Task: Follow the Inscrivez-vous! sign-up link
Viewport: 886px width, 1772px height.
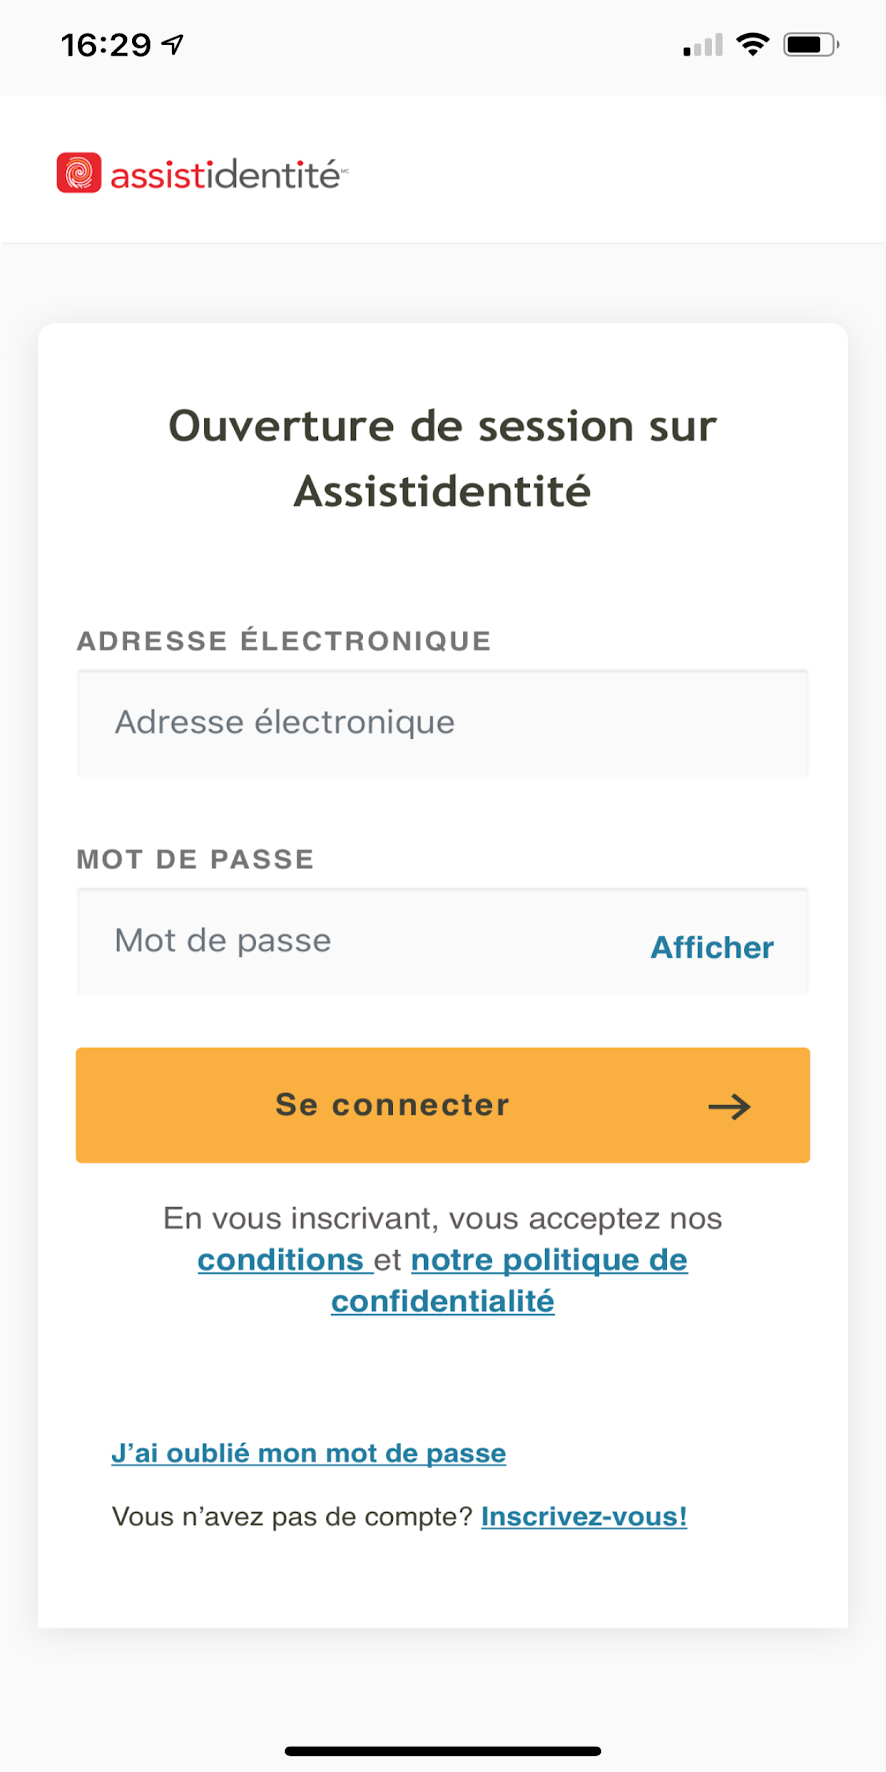Action: pos(584,1516)
